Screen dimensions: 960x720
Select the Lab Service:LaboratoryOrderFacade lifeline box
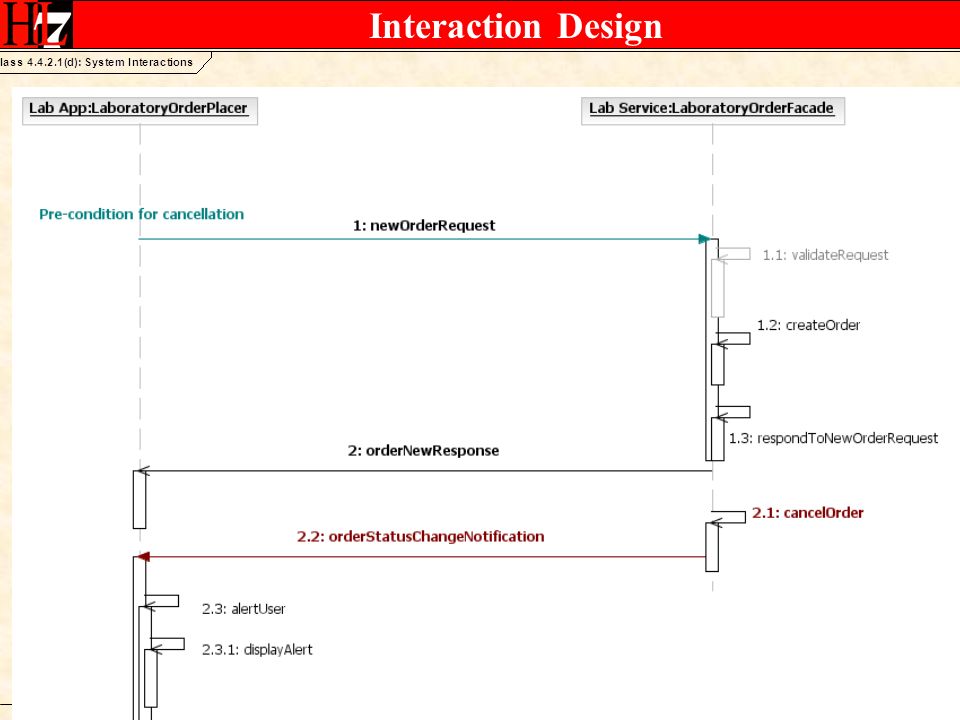point(713,111)
